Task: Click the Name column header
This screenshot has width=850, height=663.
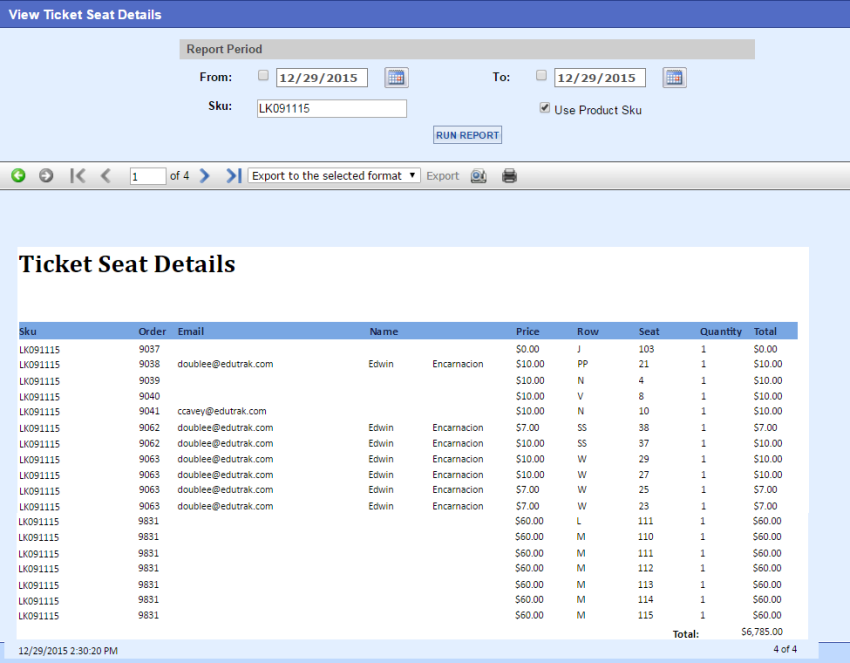Action: point(384,331)
